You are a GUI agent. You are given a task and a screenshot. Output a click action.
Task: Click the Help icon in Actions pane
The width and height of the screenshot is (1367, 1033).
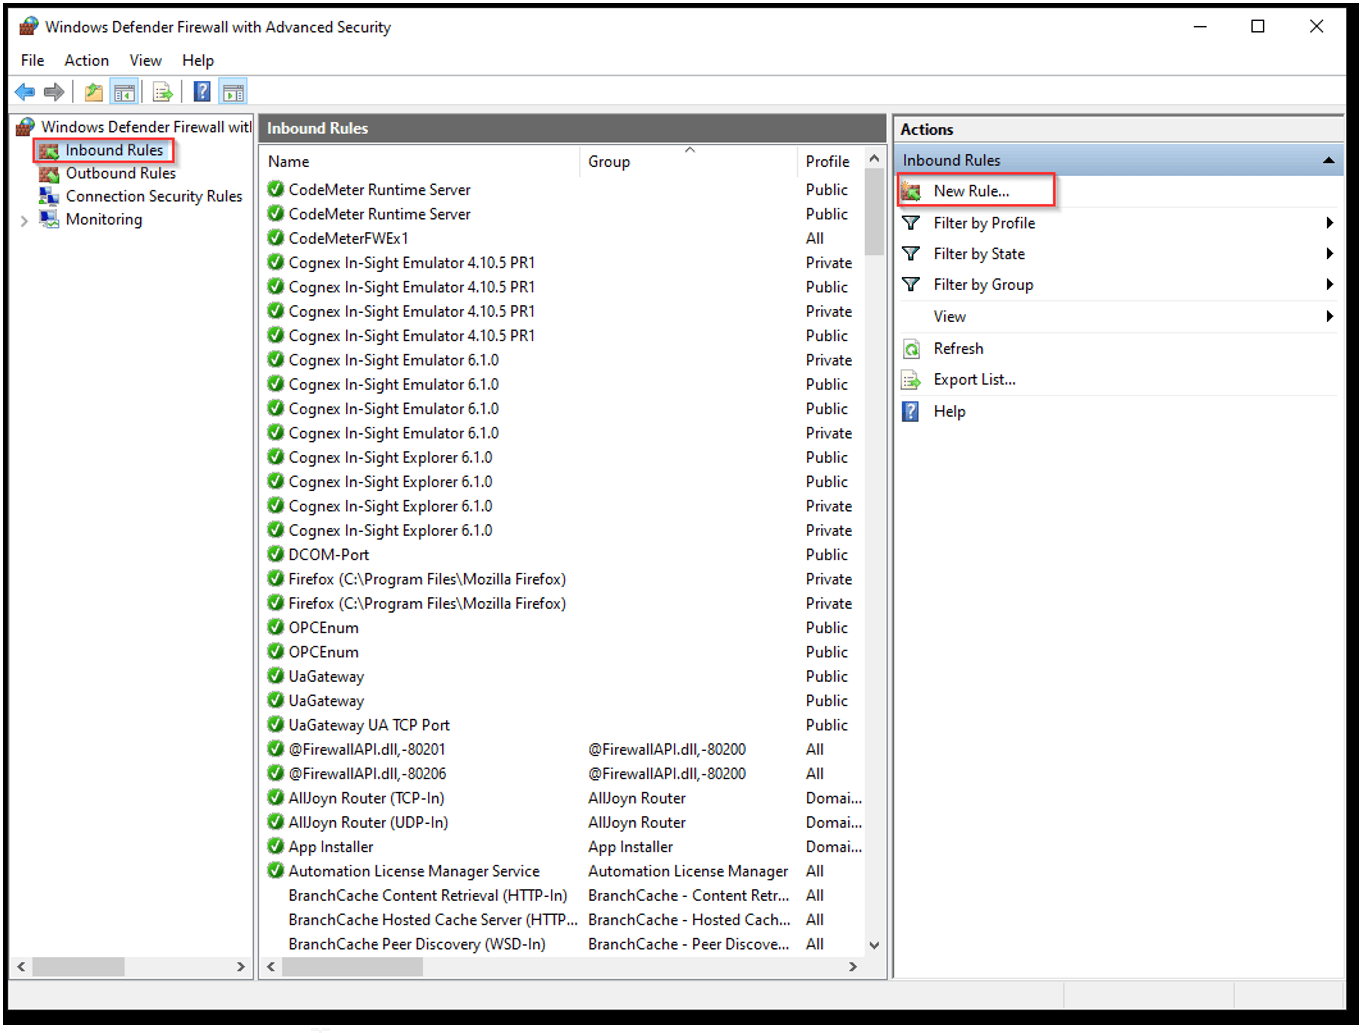tap(911, 412)
